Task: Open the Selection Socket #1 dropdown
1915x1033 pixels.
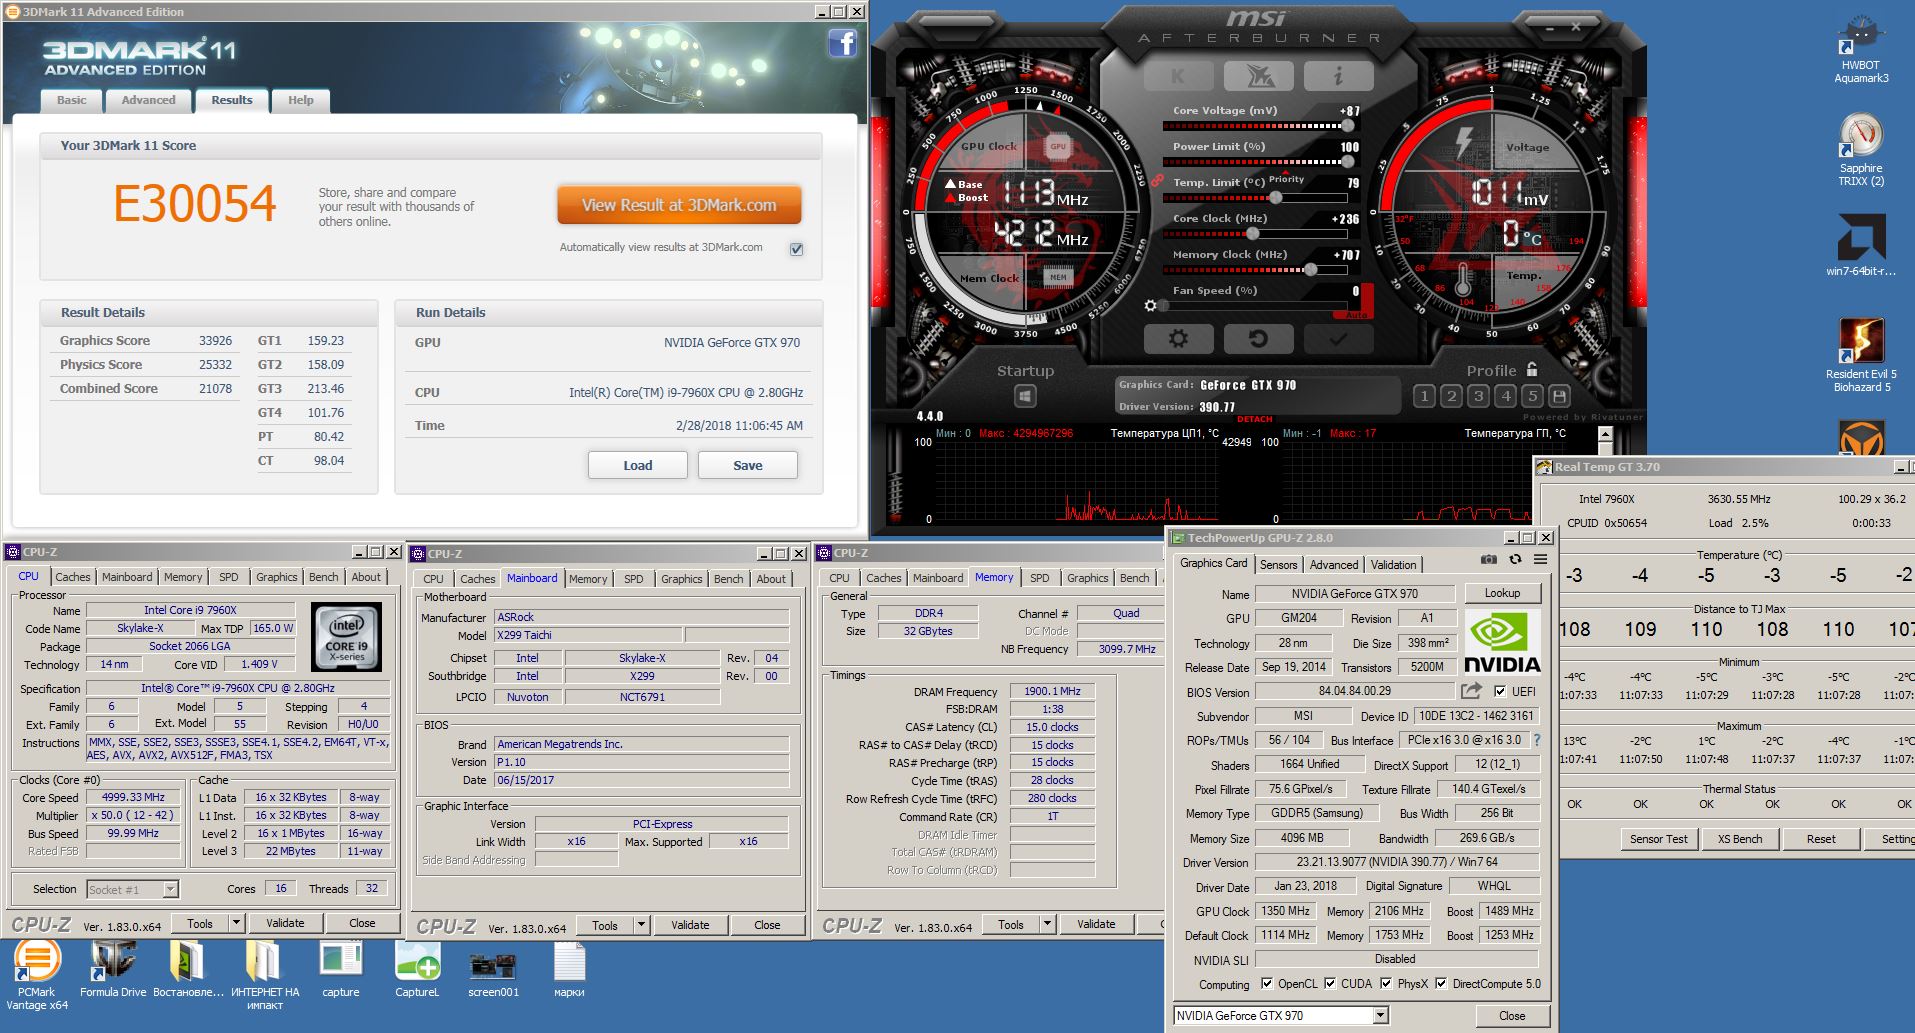Action: click(x=170, y=889)
